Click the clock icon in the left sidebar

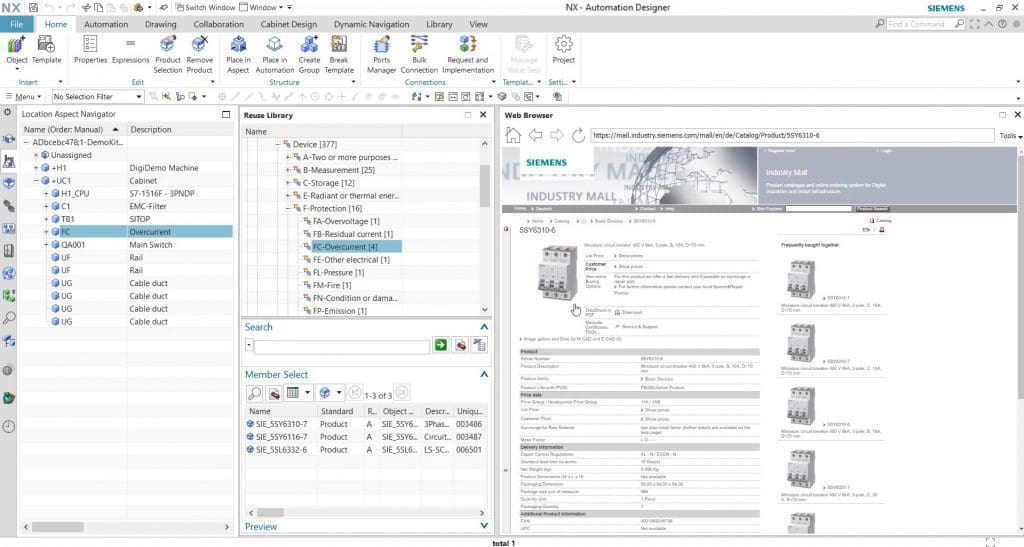[8, 426]
